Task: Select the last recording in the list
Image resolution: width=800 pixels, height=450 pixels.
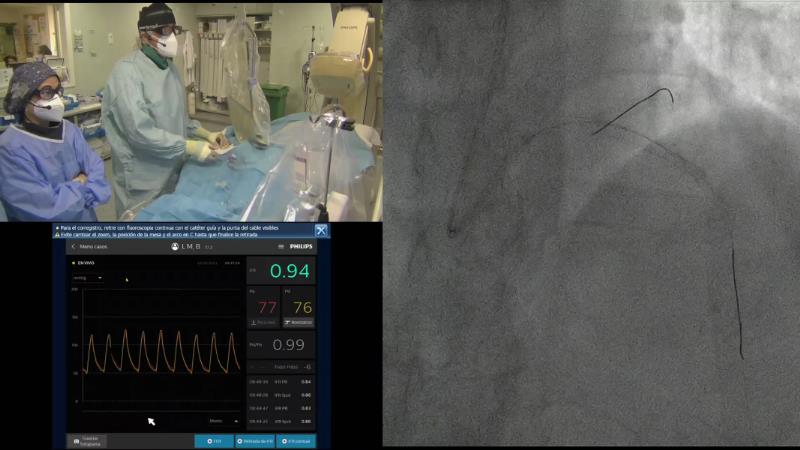Action: pos(280,421)
